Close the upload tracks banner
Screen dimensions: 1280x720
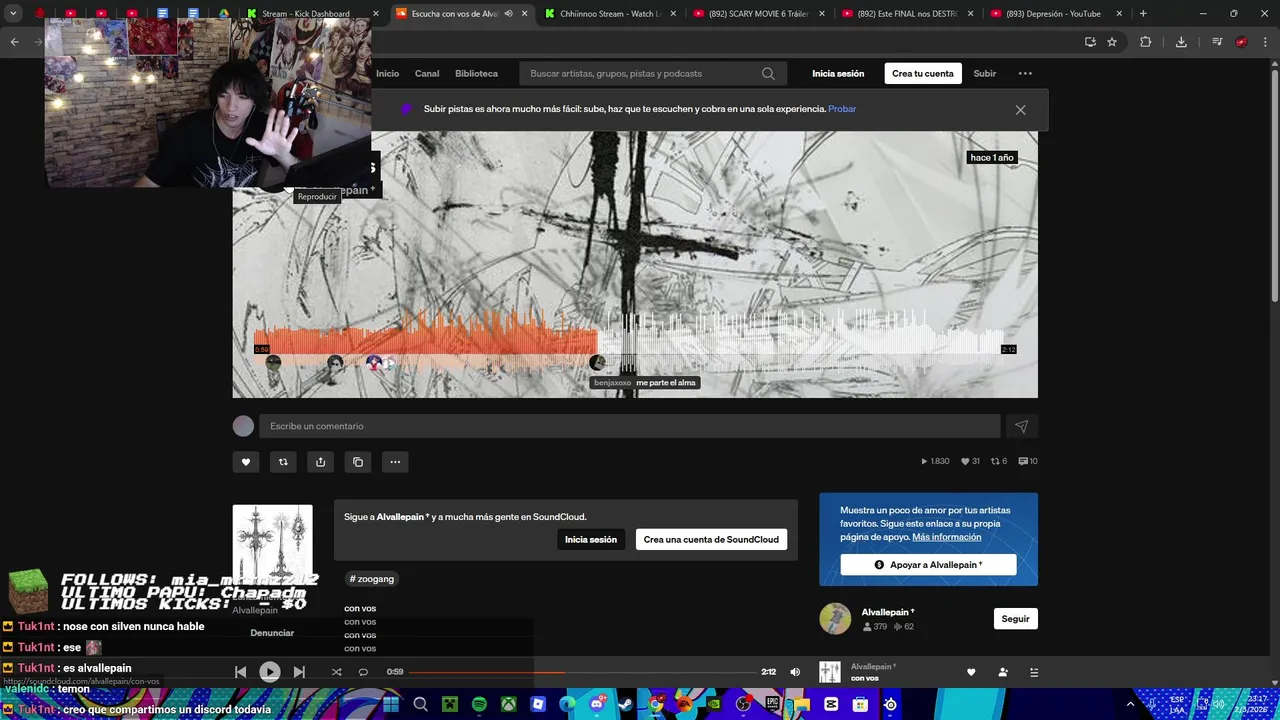pos(1020,110)
